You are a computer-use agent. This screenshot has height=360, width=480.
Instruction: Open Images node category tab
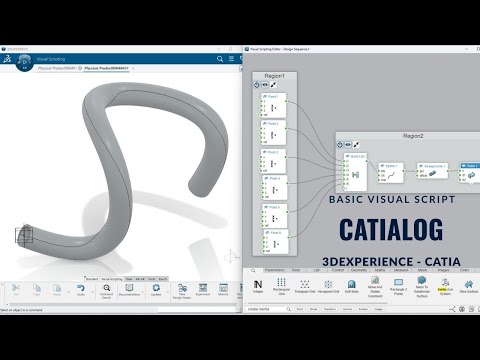443,270
